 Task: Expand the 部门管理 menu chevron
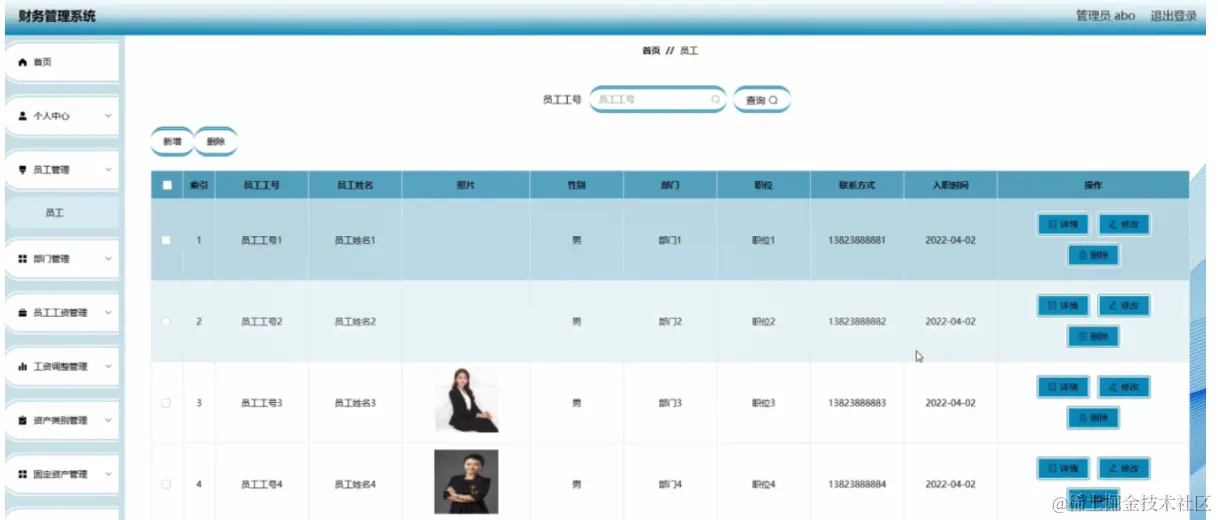(x=108, y=259)
